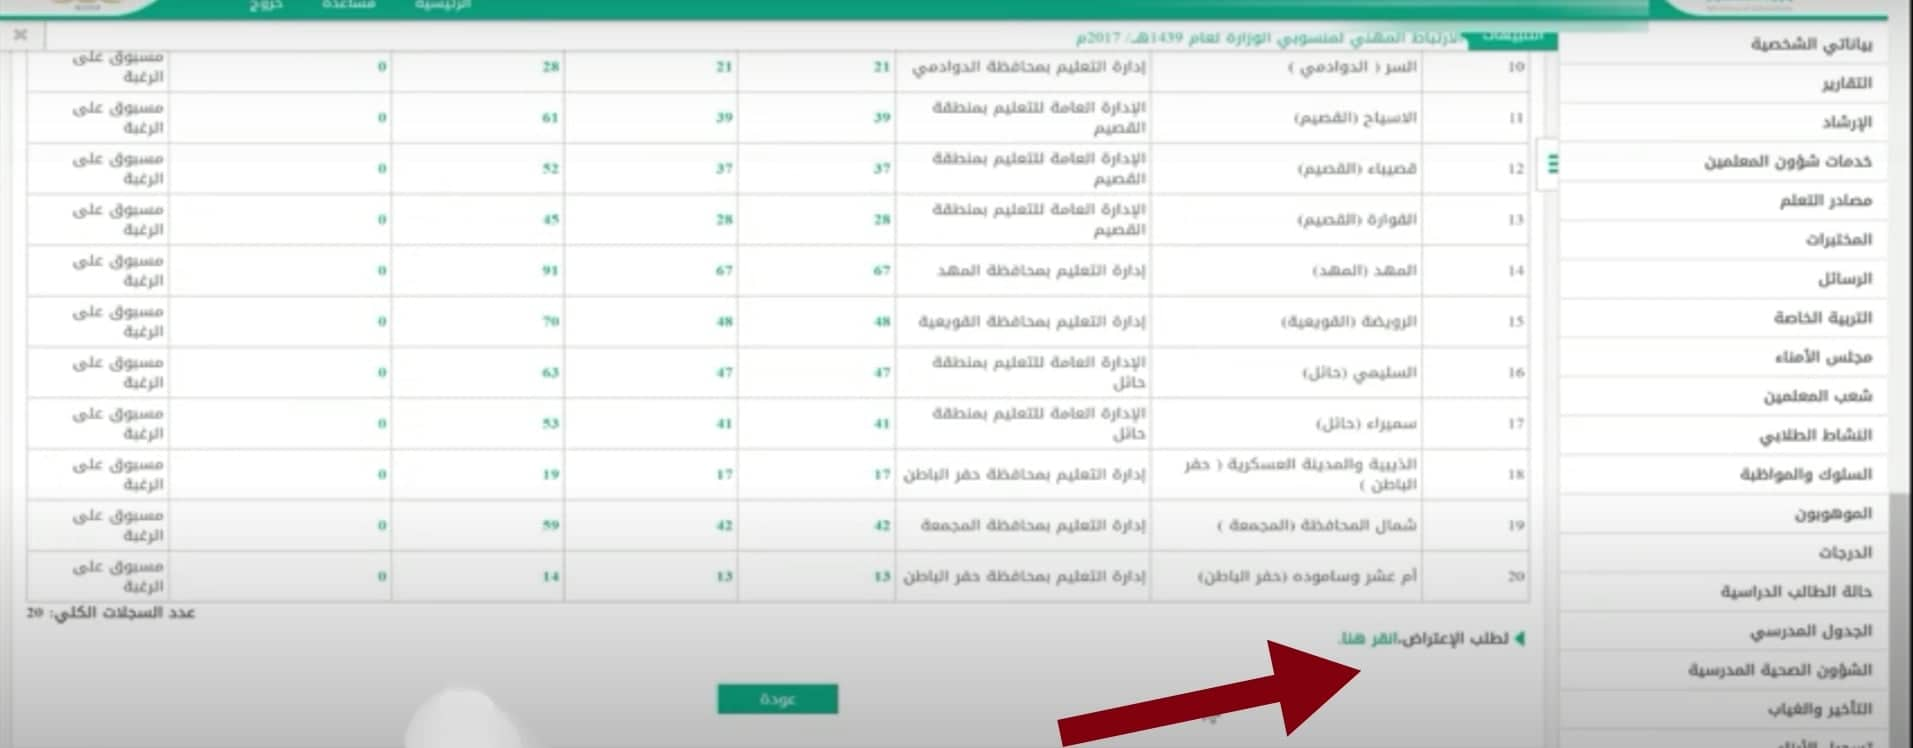
Task: Open المختبرات sidebar item
Action: [1839, 240]
